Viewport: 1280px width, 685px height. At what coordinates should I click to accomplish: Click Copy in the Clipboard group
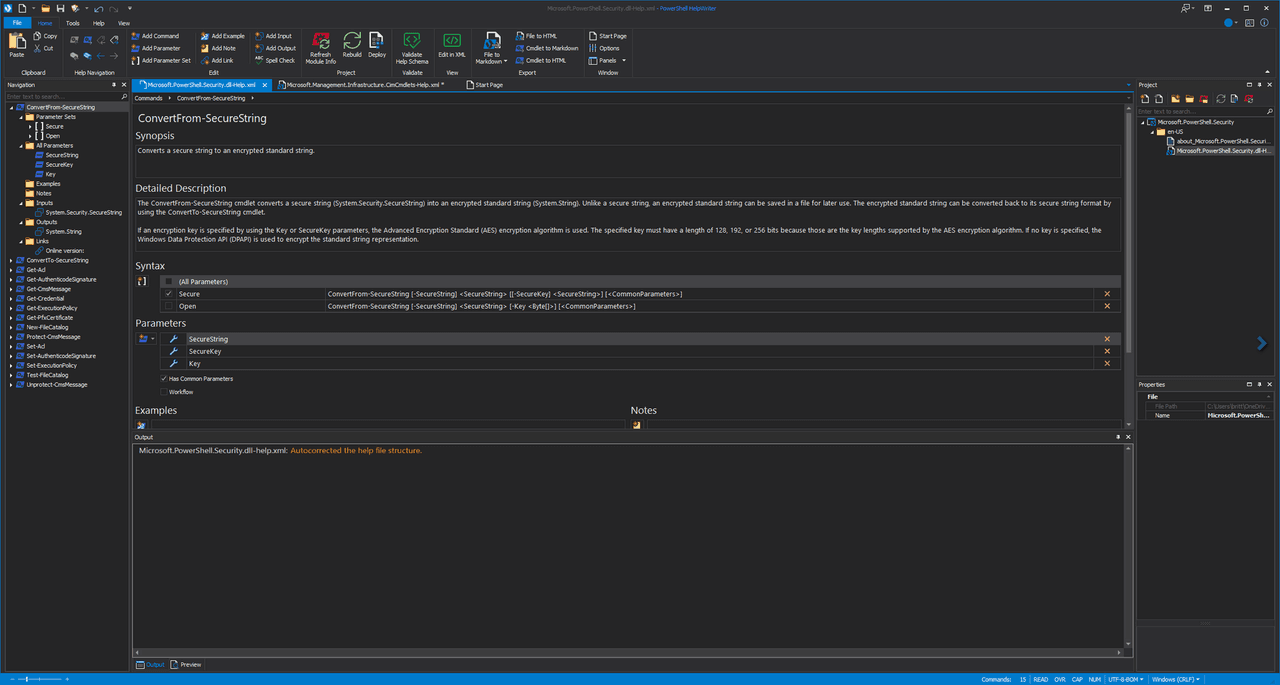click(x=45, y=36)
